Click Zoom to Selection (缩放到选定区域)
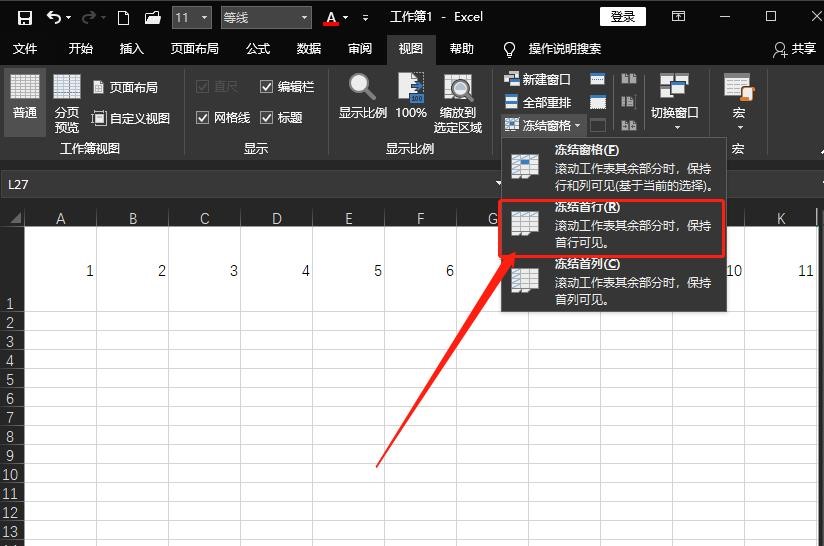824x546 pixels. 458,103
